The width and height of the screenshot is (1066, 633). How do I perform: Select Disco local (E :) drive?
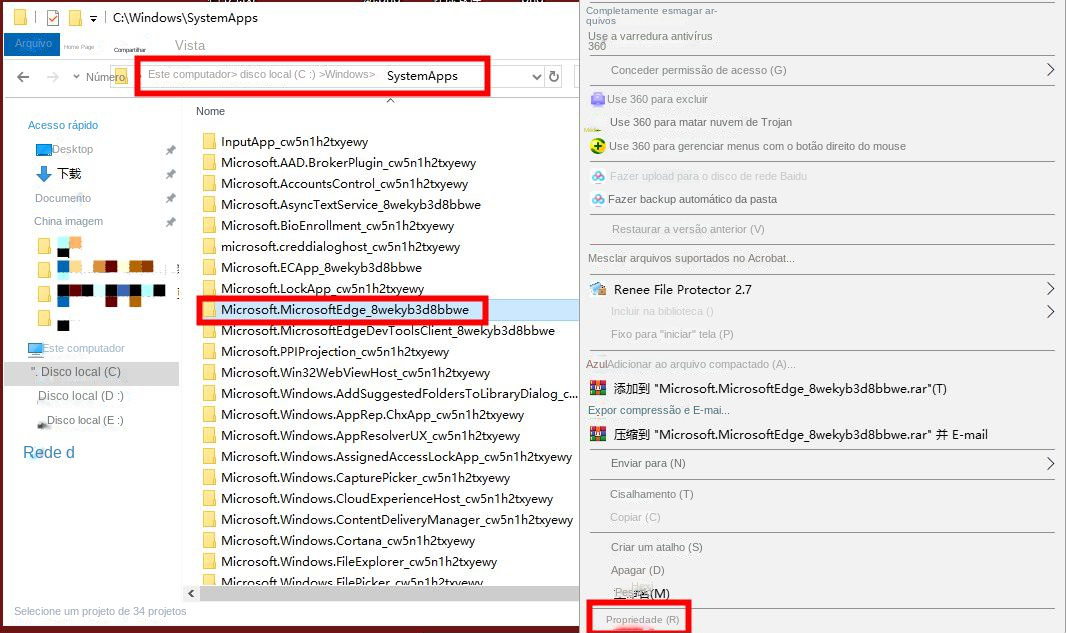tap(85, 420)
